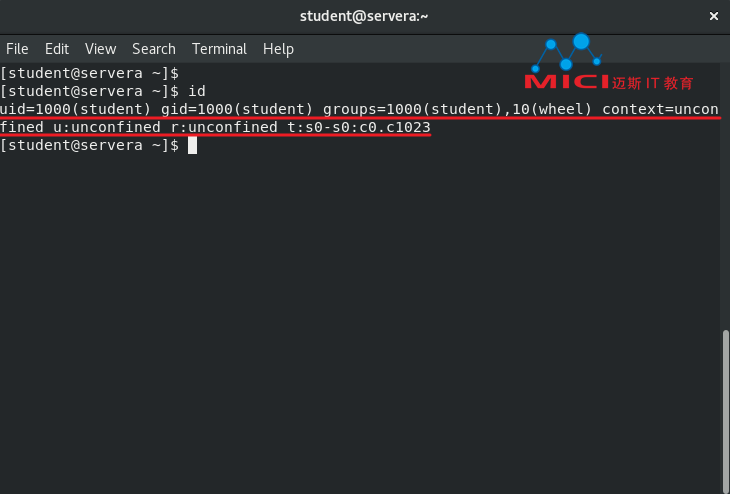730x494 pixels.
Task: Click the 'id' command text
Action: pos(197,91)
